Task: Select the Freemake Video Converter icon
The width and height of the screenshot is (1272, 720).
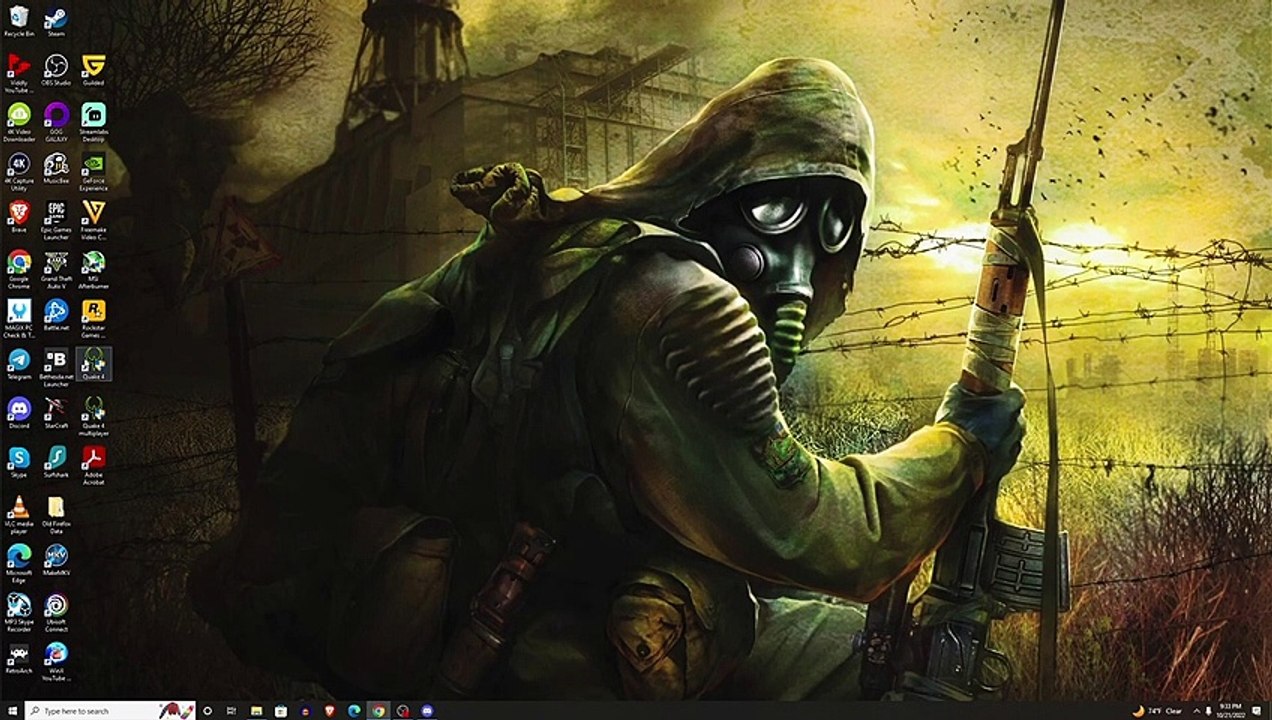Action: tap(93, 219)
